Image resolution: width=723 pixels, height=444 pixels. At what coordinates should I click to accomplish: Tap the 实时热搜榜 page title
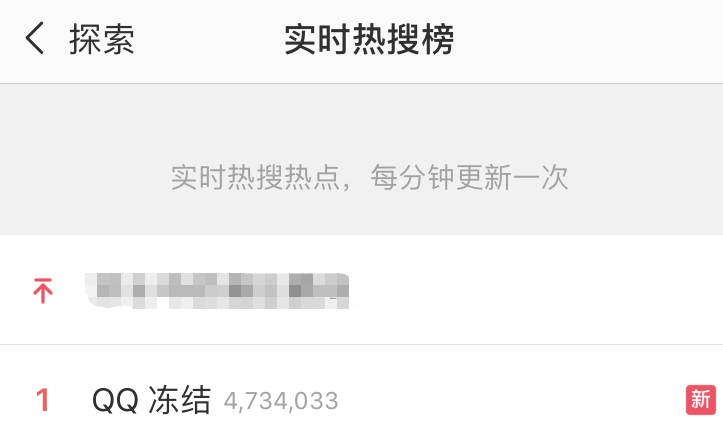[369, 39]
